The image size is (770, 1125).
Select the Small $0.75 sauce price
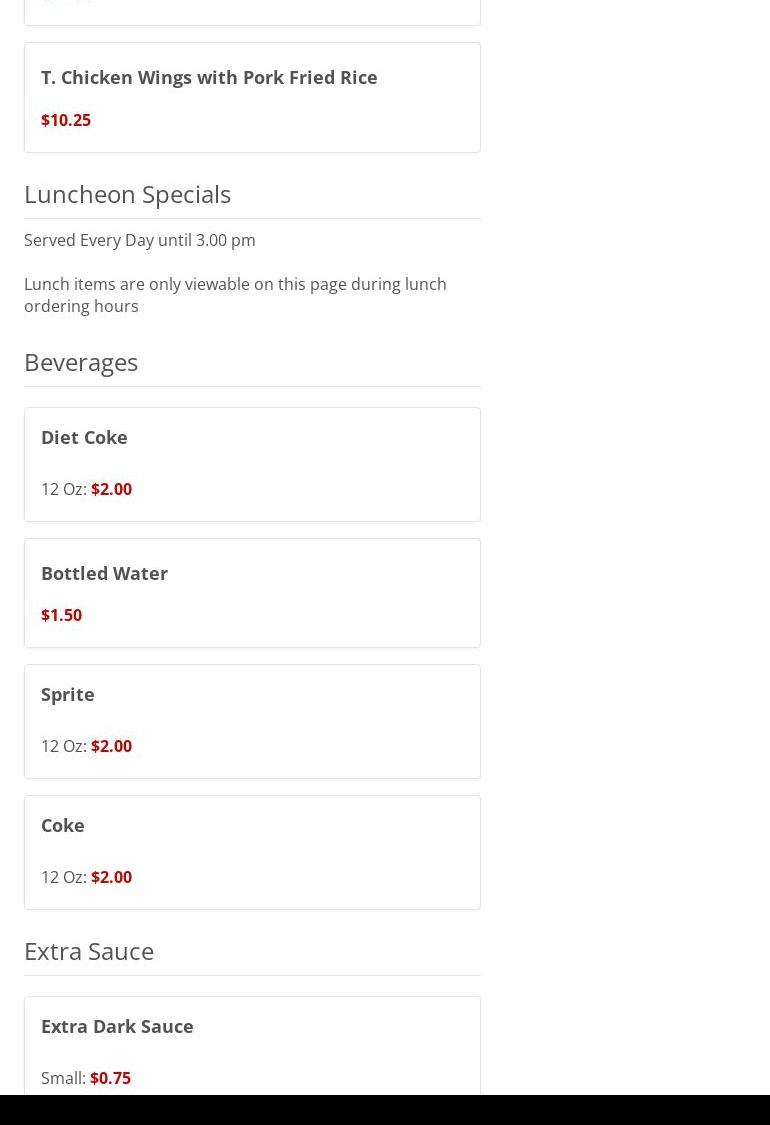click(110, 1078)
